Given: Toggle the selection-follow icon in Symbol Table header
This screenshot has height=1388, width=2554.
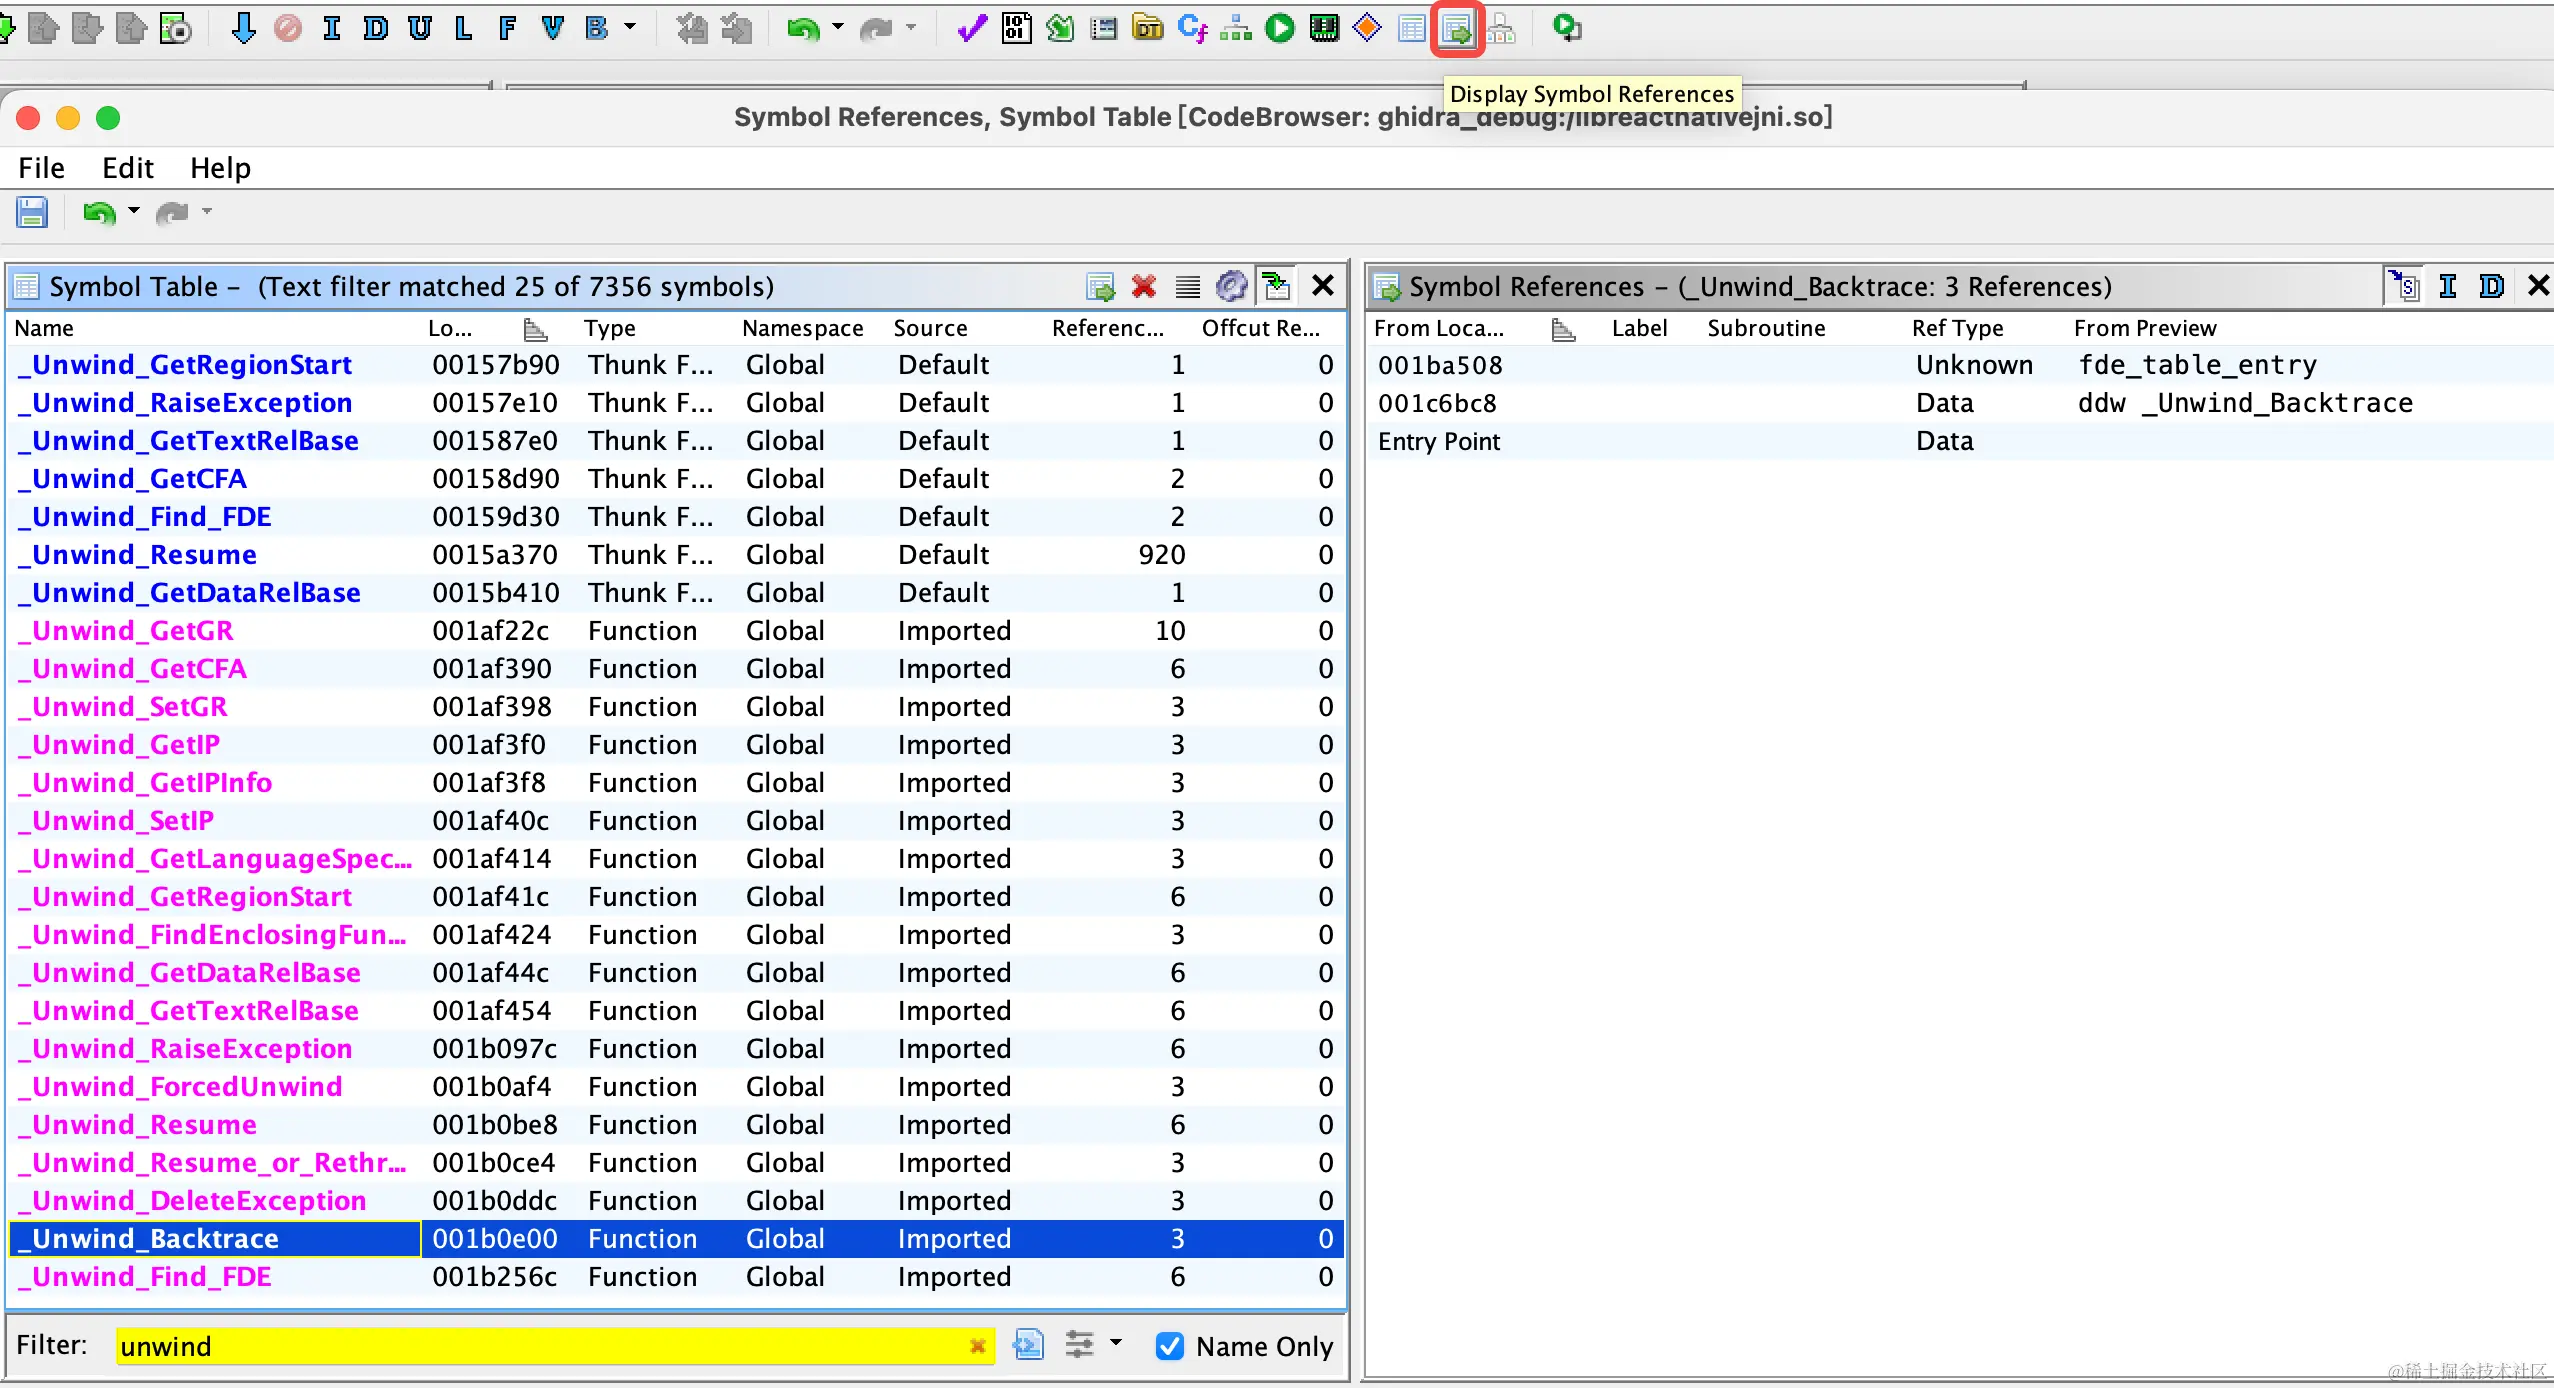Looking at the screenshot, I should pyautogui.click(x=1277, y=286).
